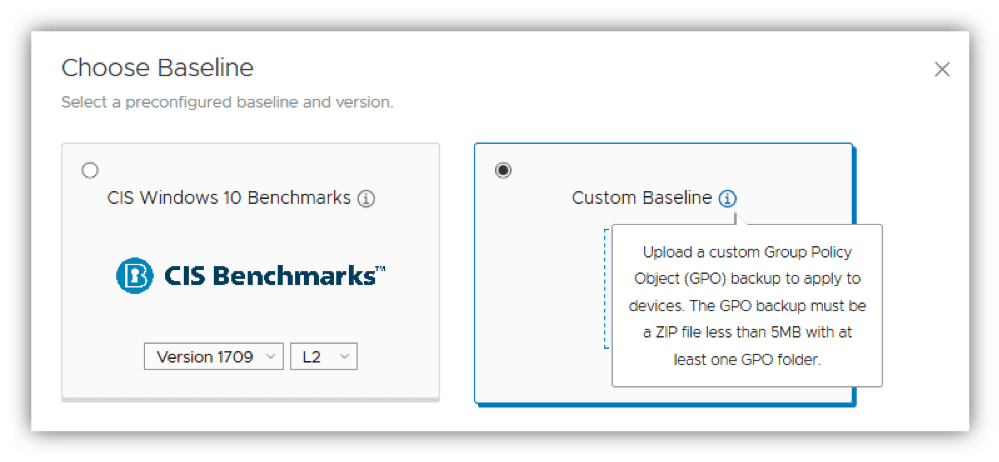Viewport: 999px width, 462px height.
Task: Open the Version 1709 dropdown
Action: [x=214, y=357]
